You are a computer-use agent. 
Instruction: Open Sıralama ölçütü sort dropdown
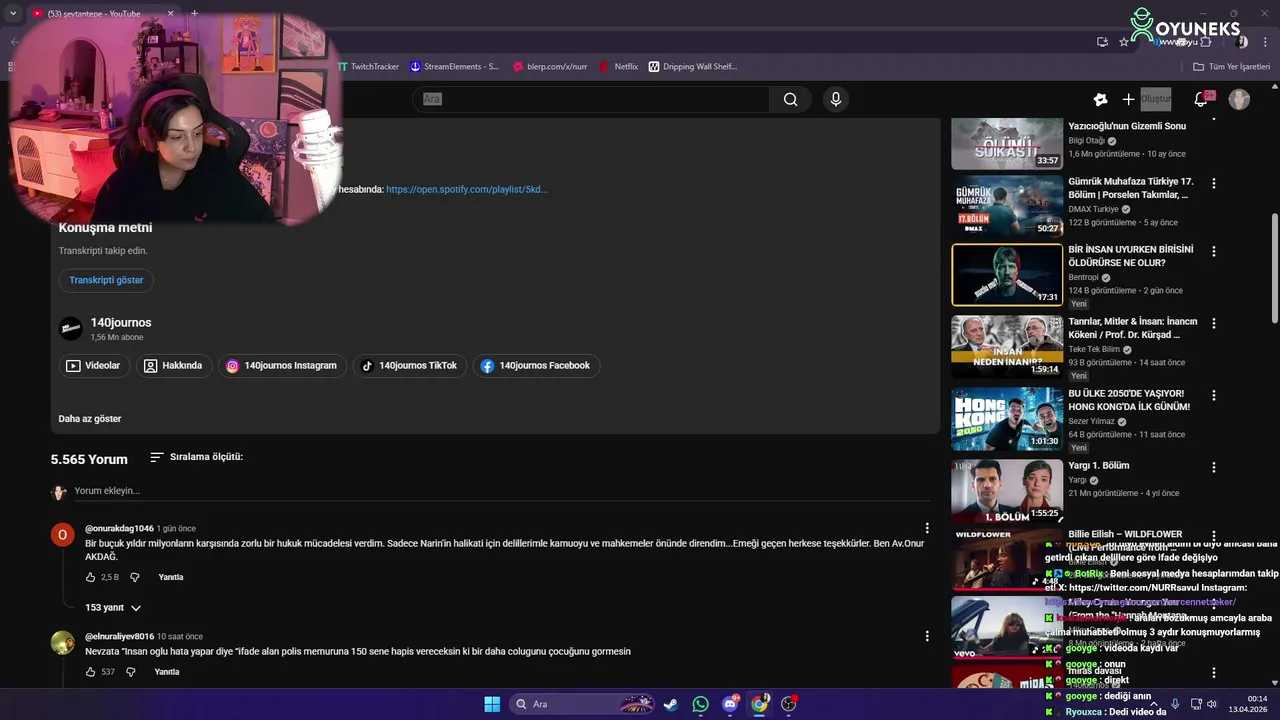click(x=196, y=457)
